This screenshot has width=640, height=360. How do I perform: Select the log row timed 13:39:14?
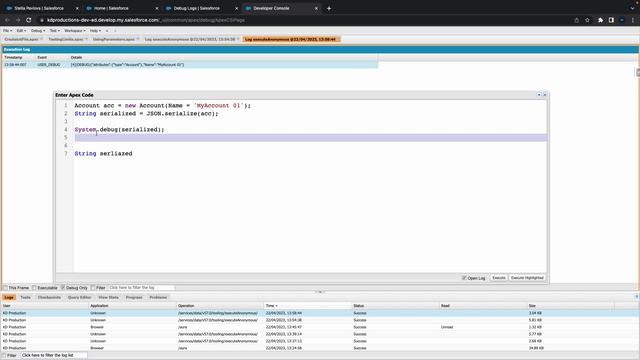[320, 334]
